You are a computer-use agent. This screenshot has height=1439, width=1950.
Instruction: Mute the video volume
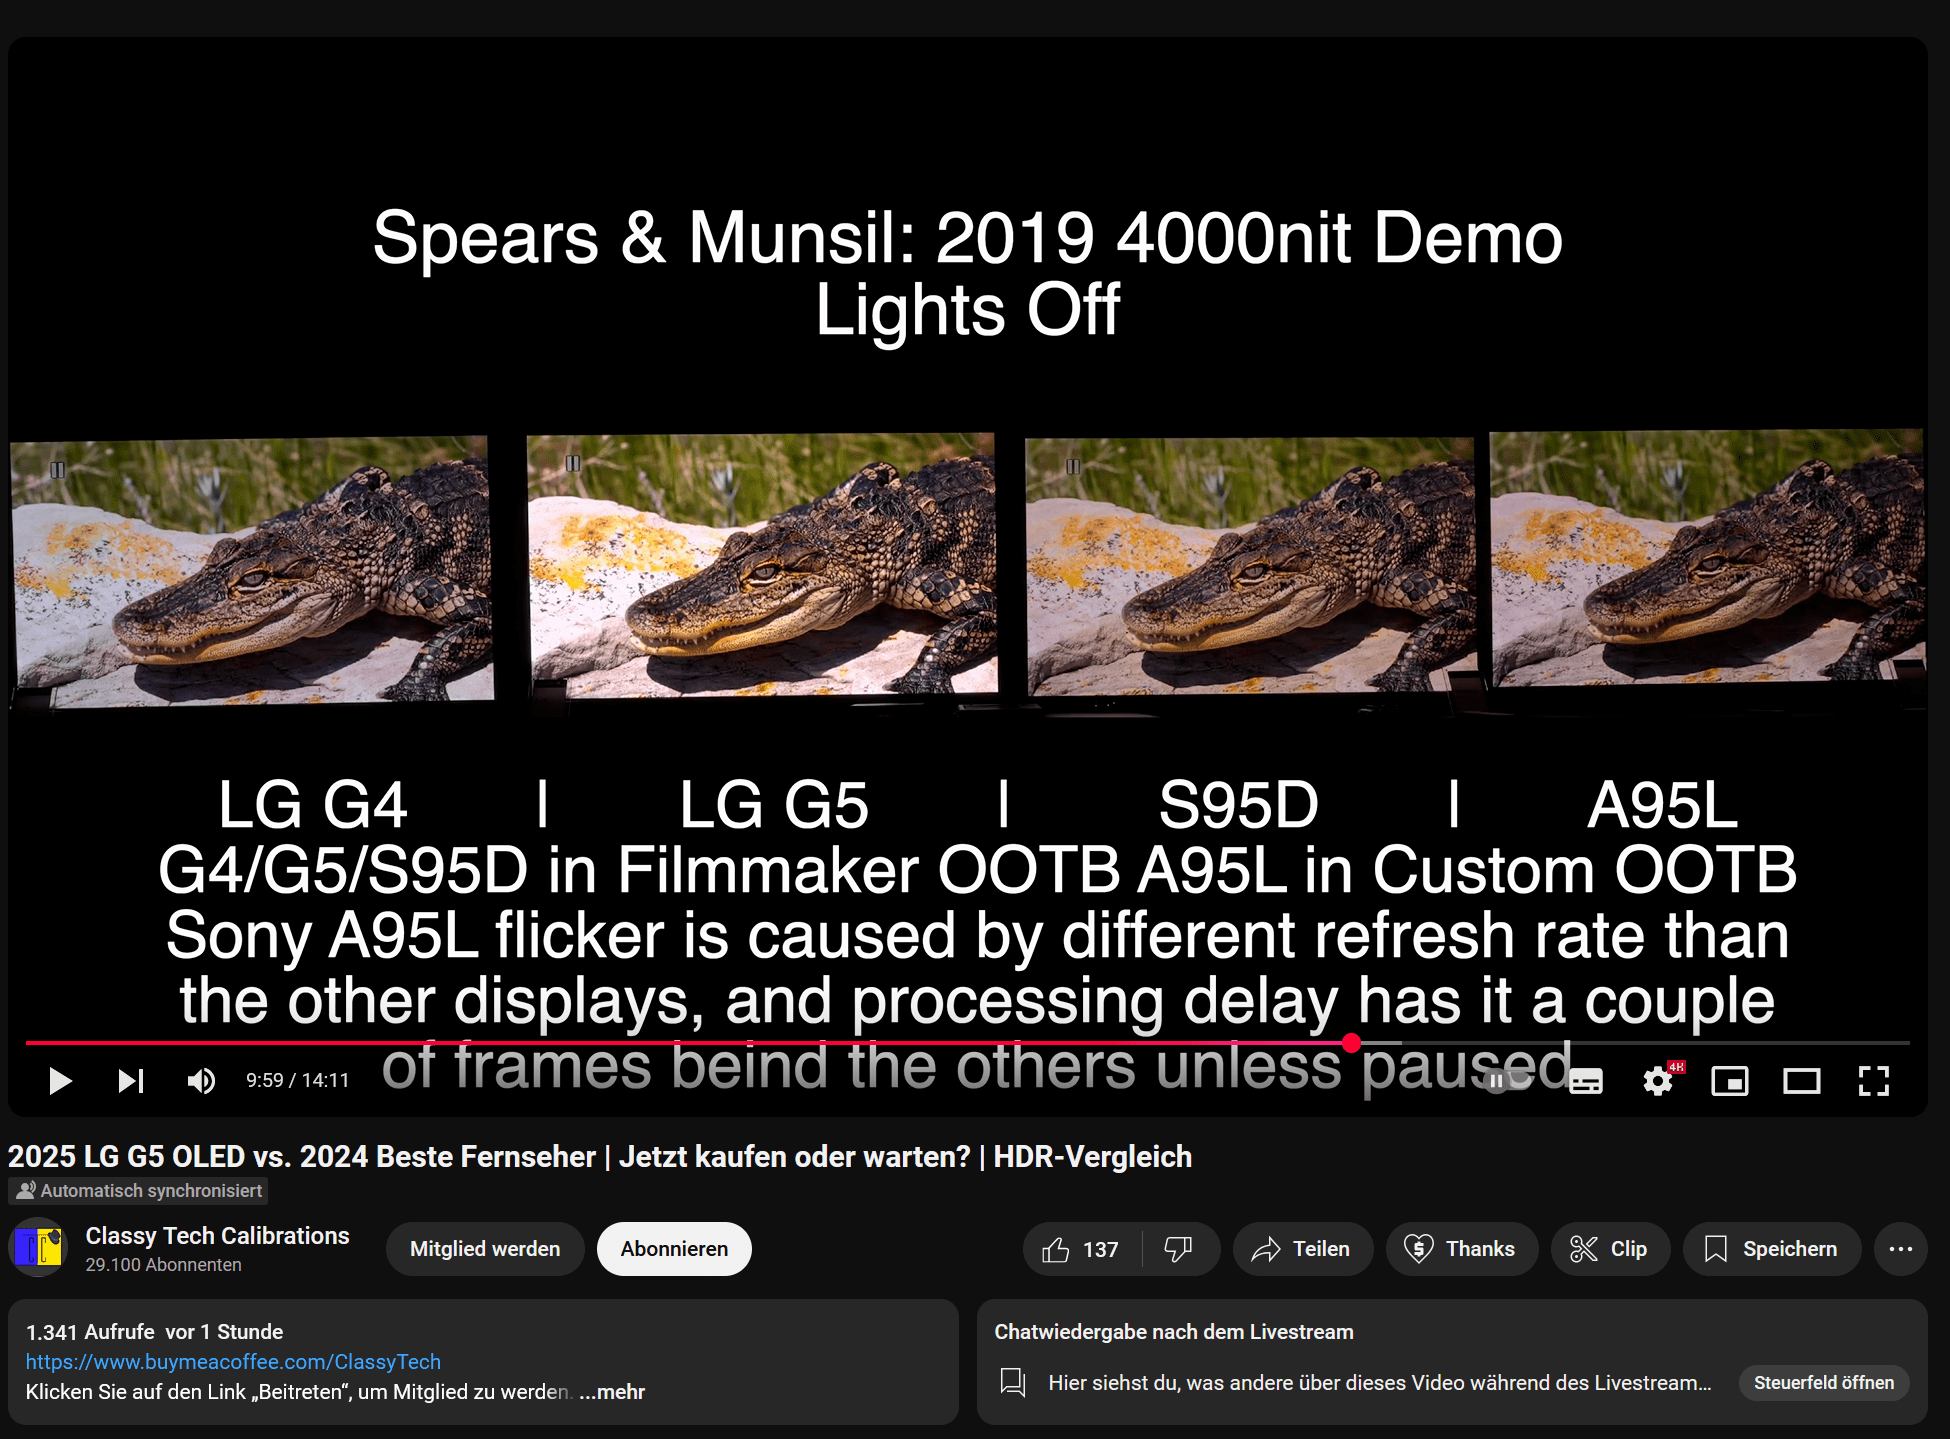201,1081
